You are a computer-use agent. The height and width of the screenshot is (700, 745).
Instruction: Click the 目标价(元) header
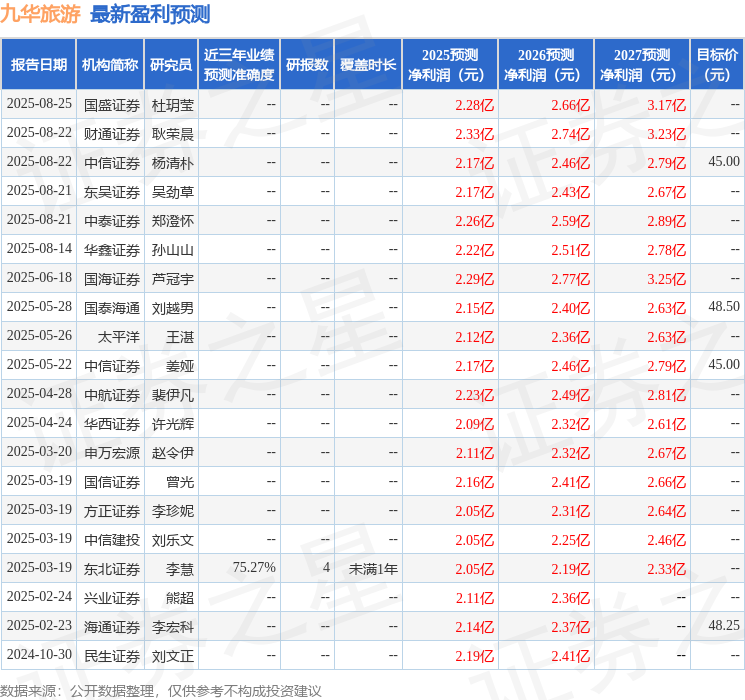[717, 65]
